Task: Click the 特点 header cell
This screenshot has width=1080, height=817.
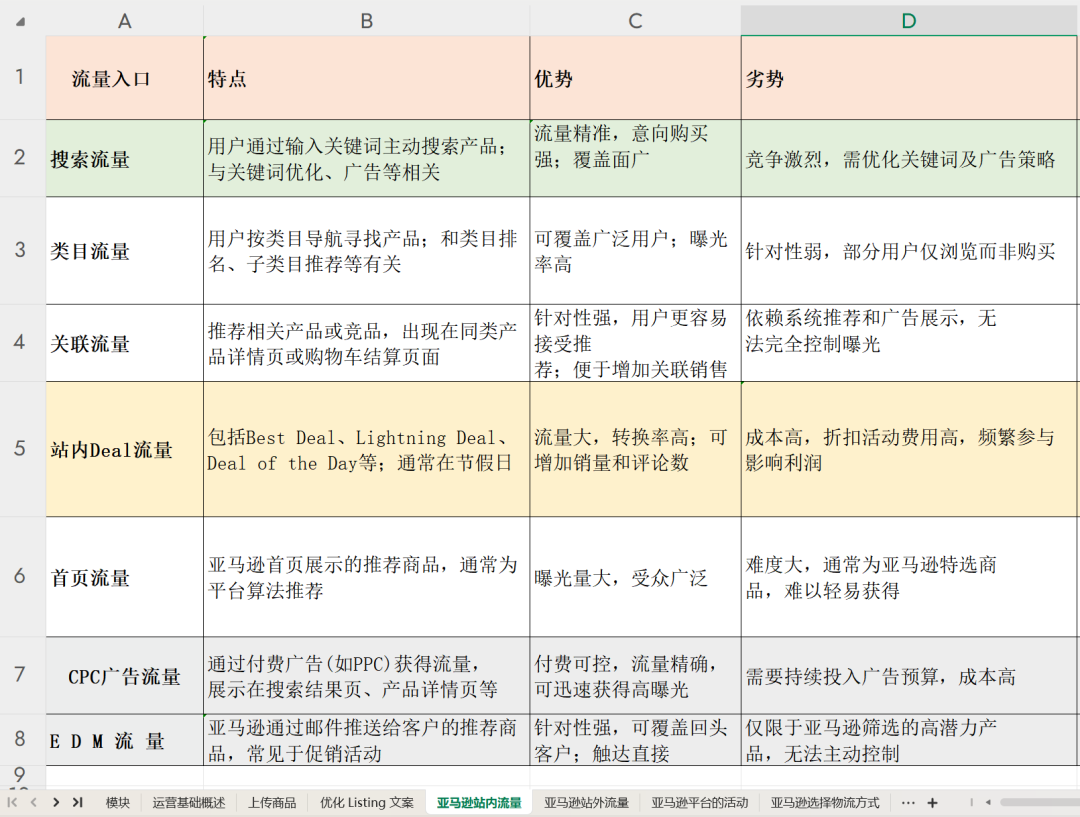Action: tap(366, 78)
